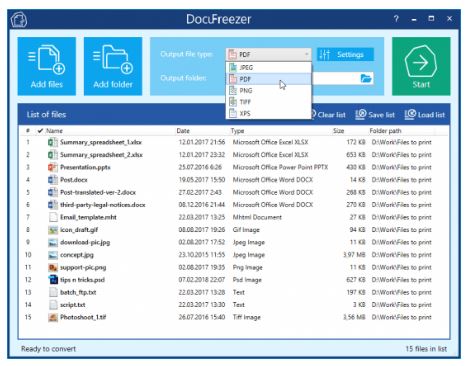Click the Clear list button
Image resolution: width=468 pixels, height=366 pixels.
pos(328,115)
